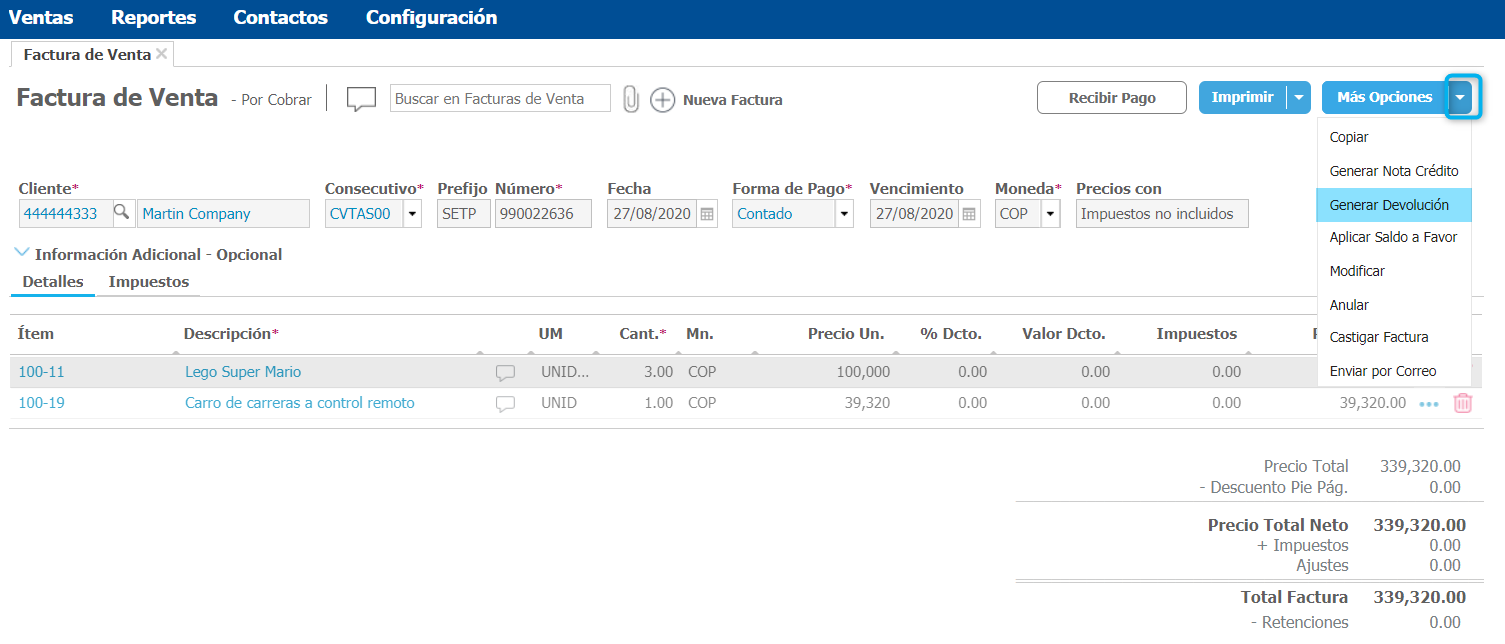The height and width of the screenshot is (644, 1505).
Task: Click the Buscar en Facturas de Venta field
Action: coord(500,99)
